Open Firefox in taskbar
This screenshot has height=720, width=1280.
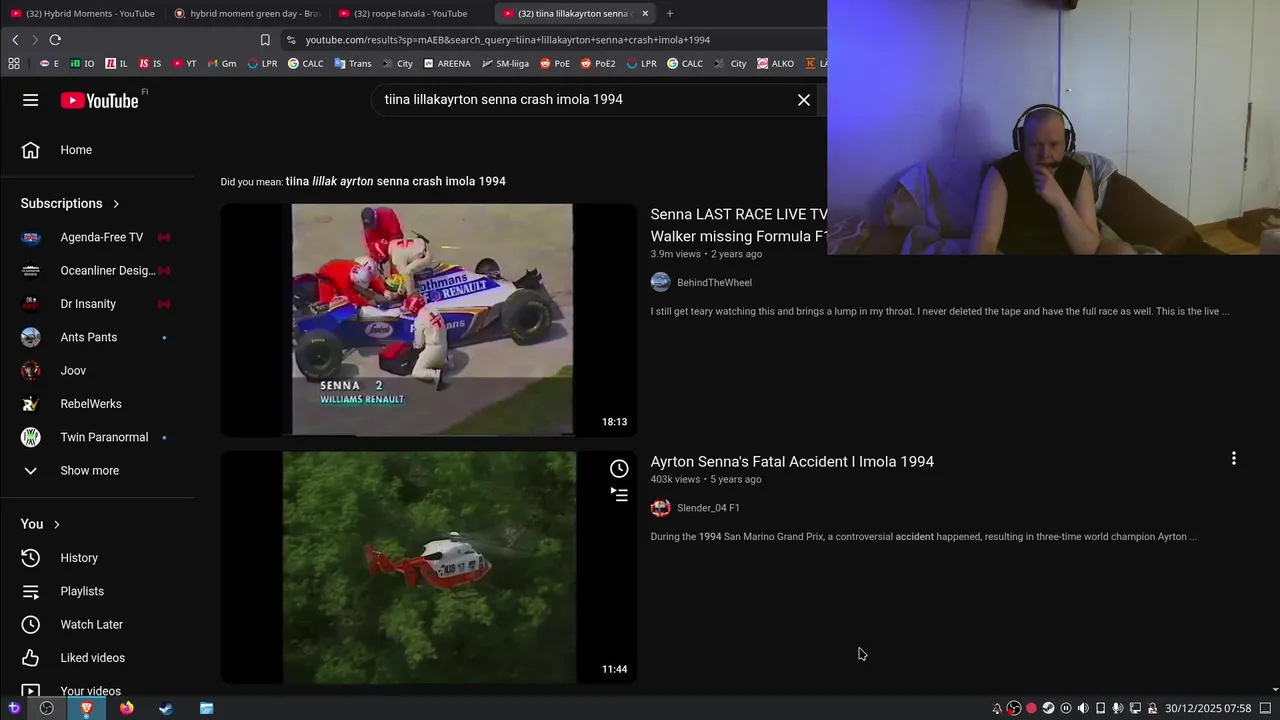point(126,708)
